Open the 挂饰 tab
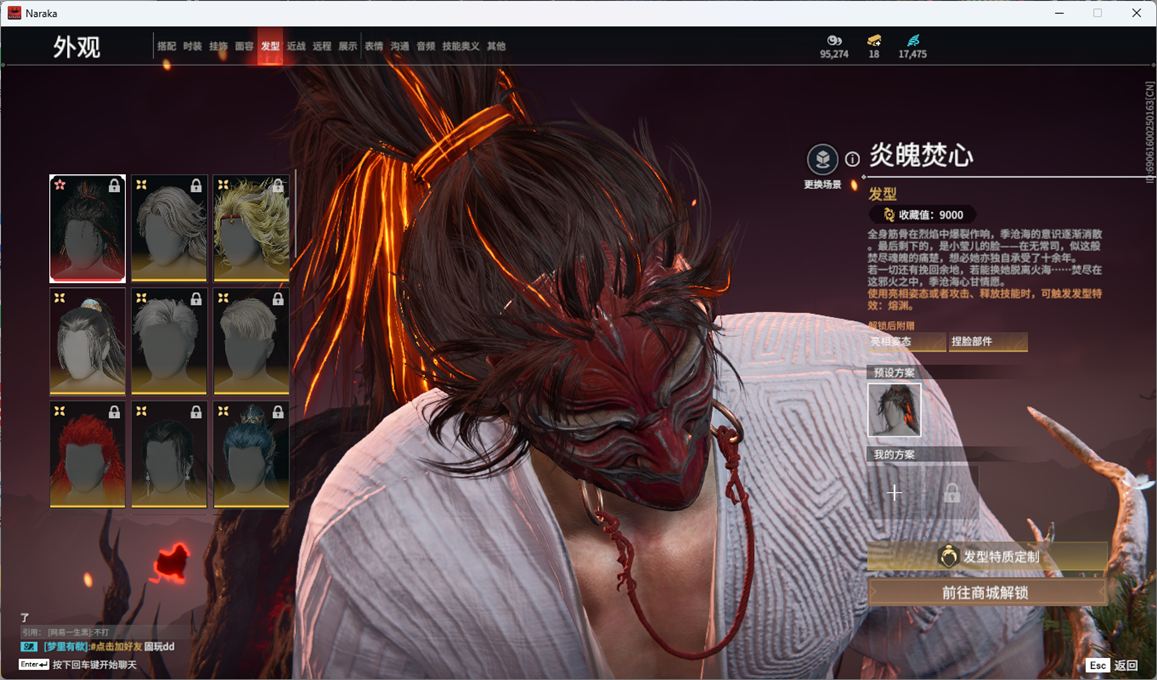Screen dimensions: 1157x680 point(218,46)
